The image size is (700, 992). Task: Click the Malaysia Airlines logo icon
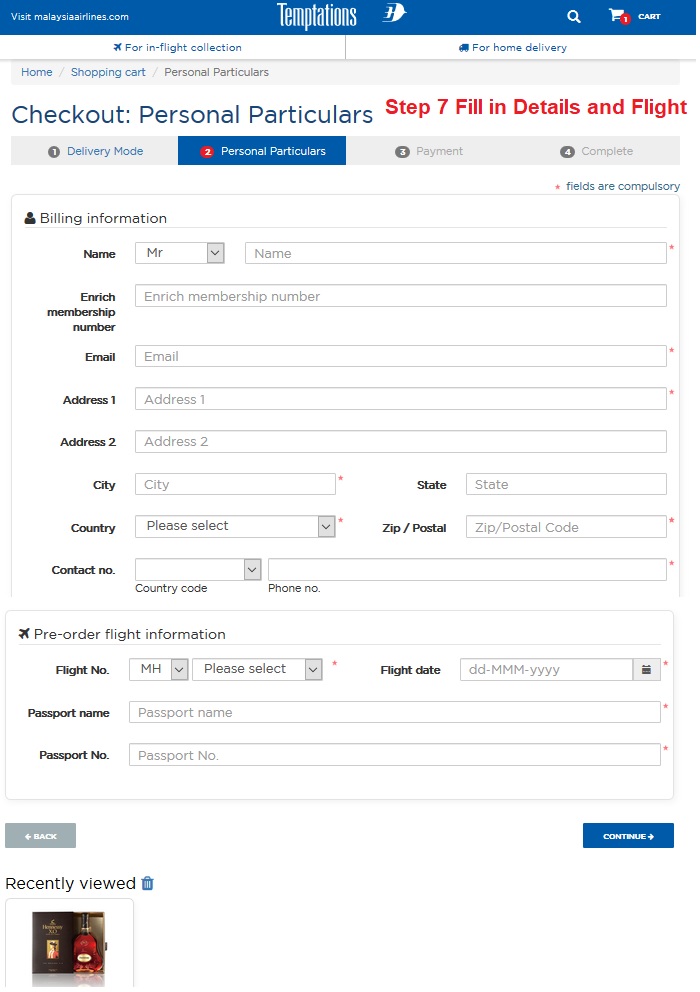[x=394, y=15]
